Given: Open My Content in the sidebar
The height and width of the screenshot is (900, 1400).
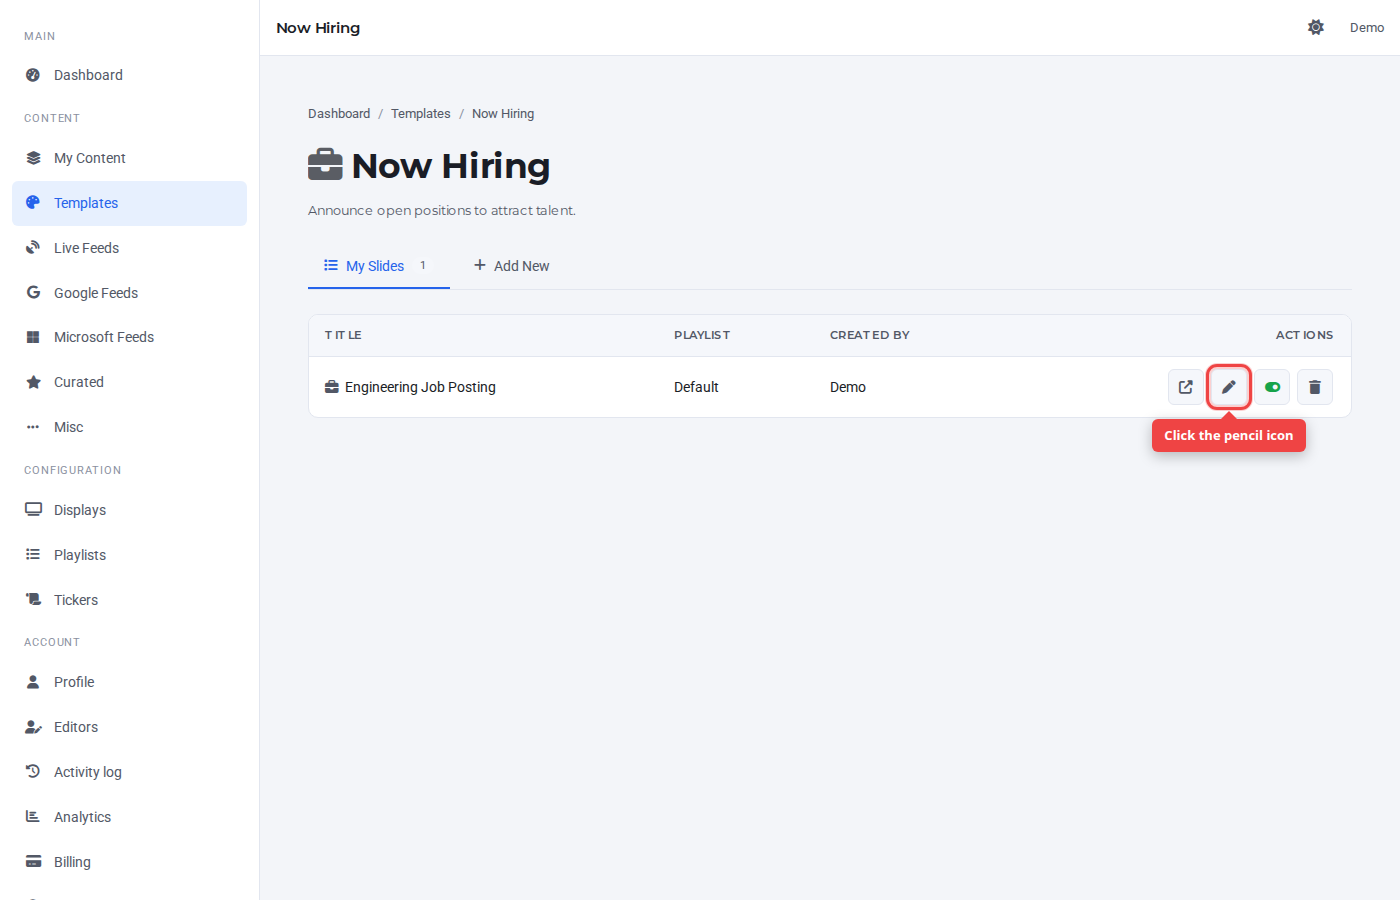Looking at the screenshot, I should pyautogui.click(x=129, y=158).
